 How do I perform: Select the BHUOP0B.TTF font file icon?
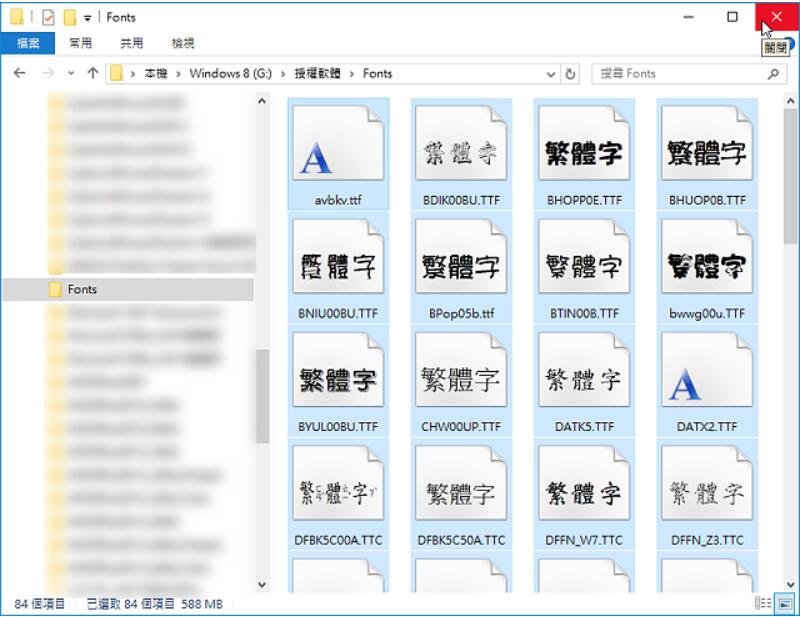[x=707, y=143]
